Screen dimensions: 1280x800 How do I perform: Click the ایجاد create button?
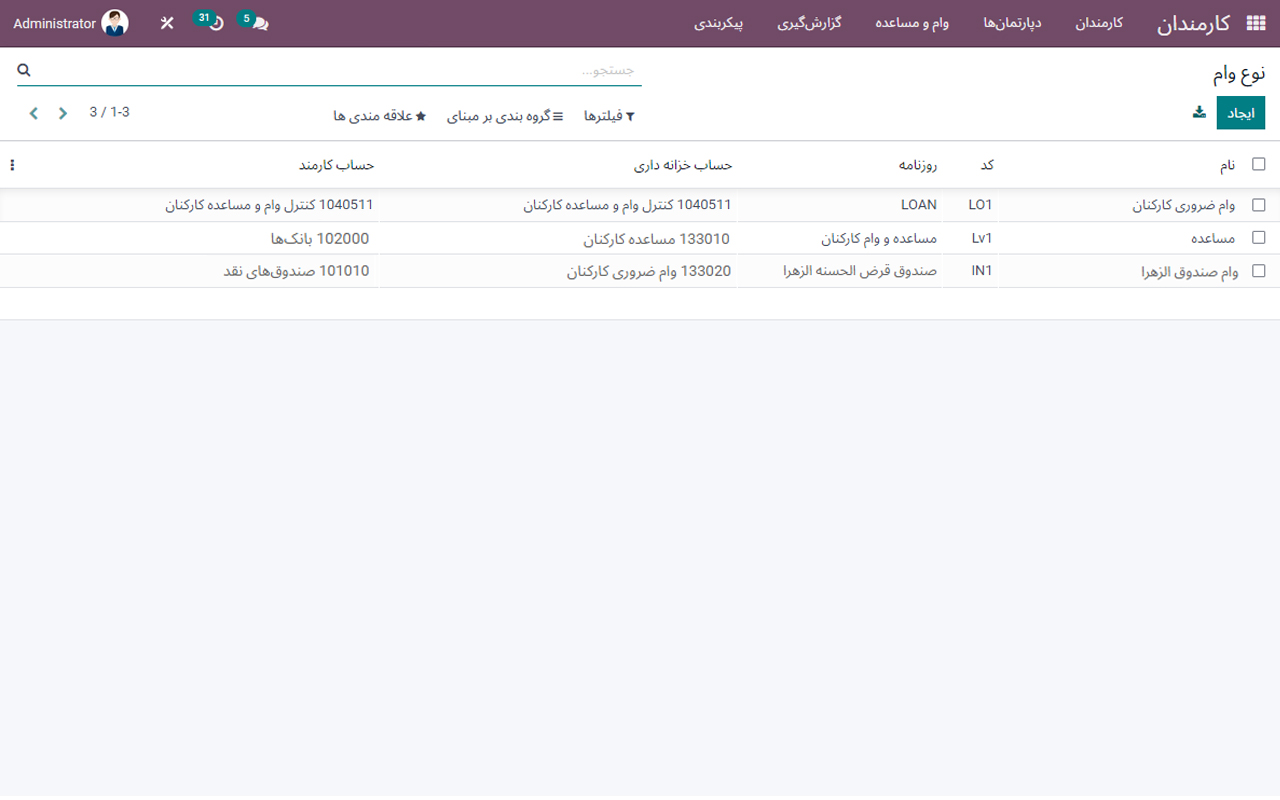pyautogui.click(x=1240, y=113)
